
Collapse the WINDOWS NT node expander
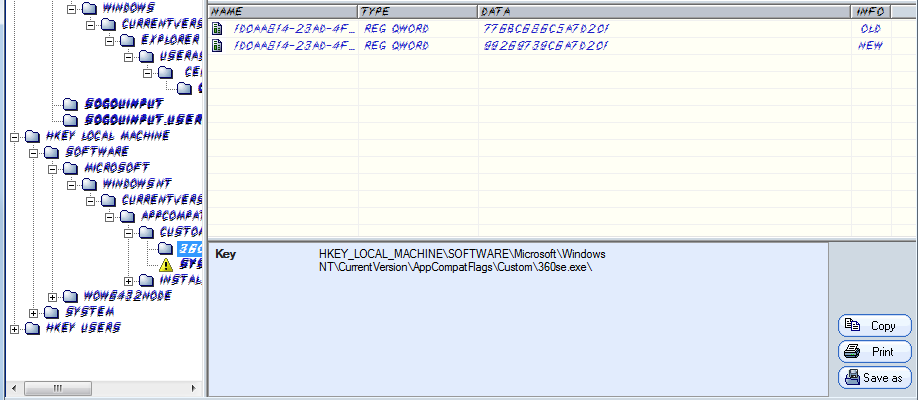pos(71,184)
